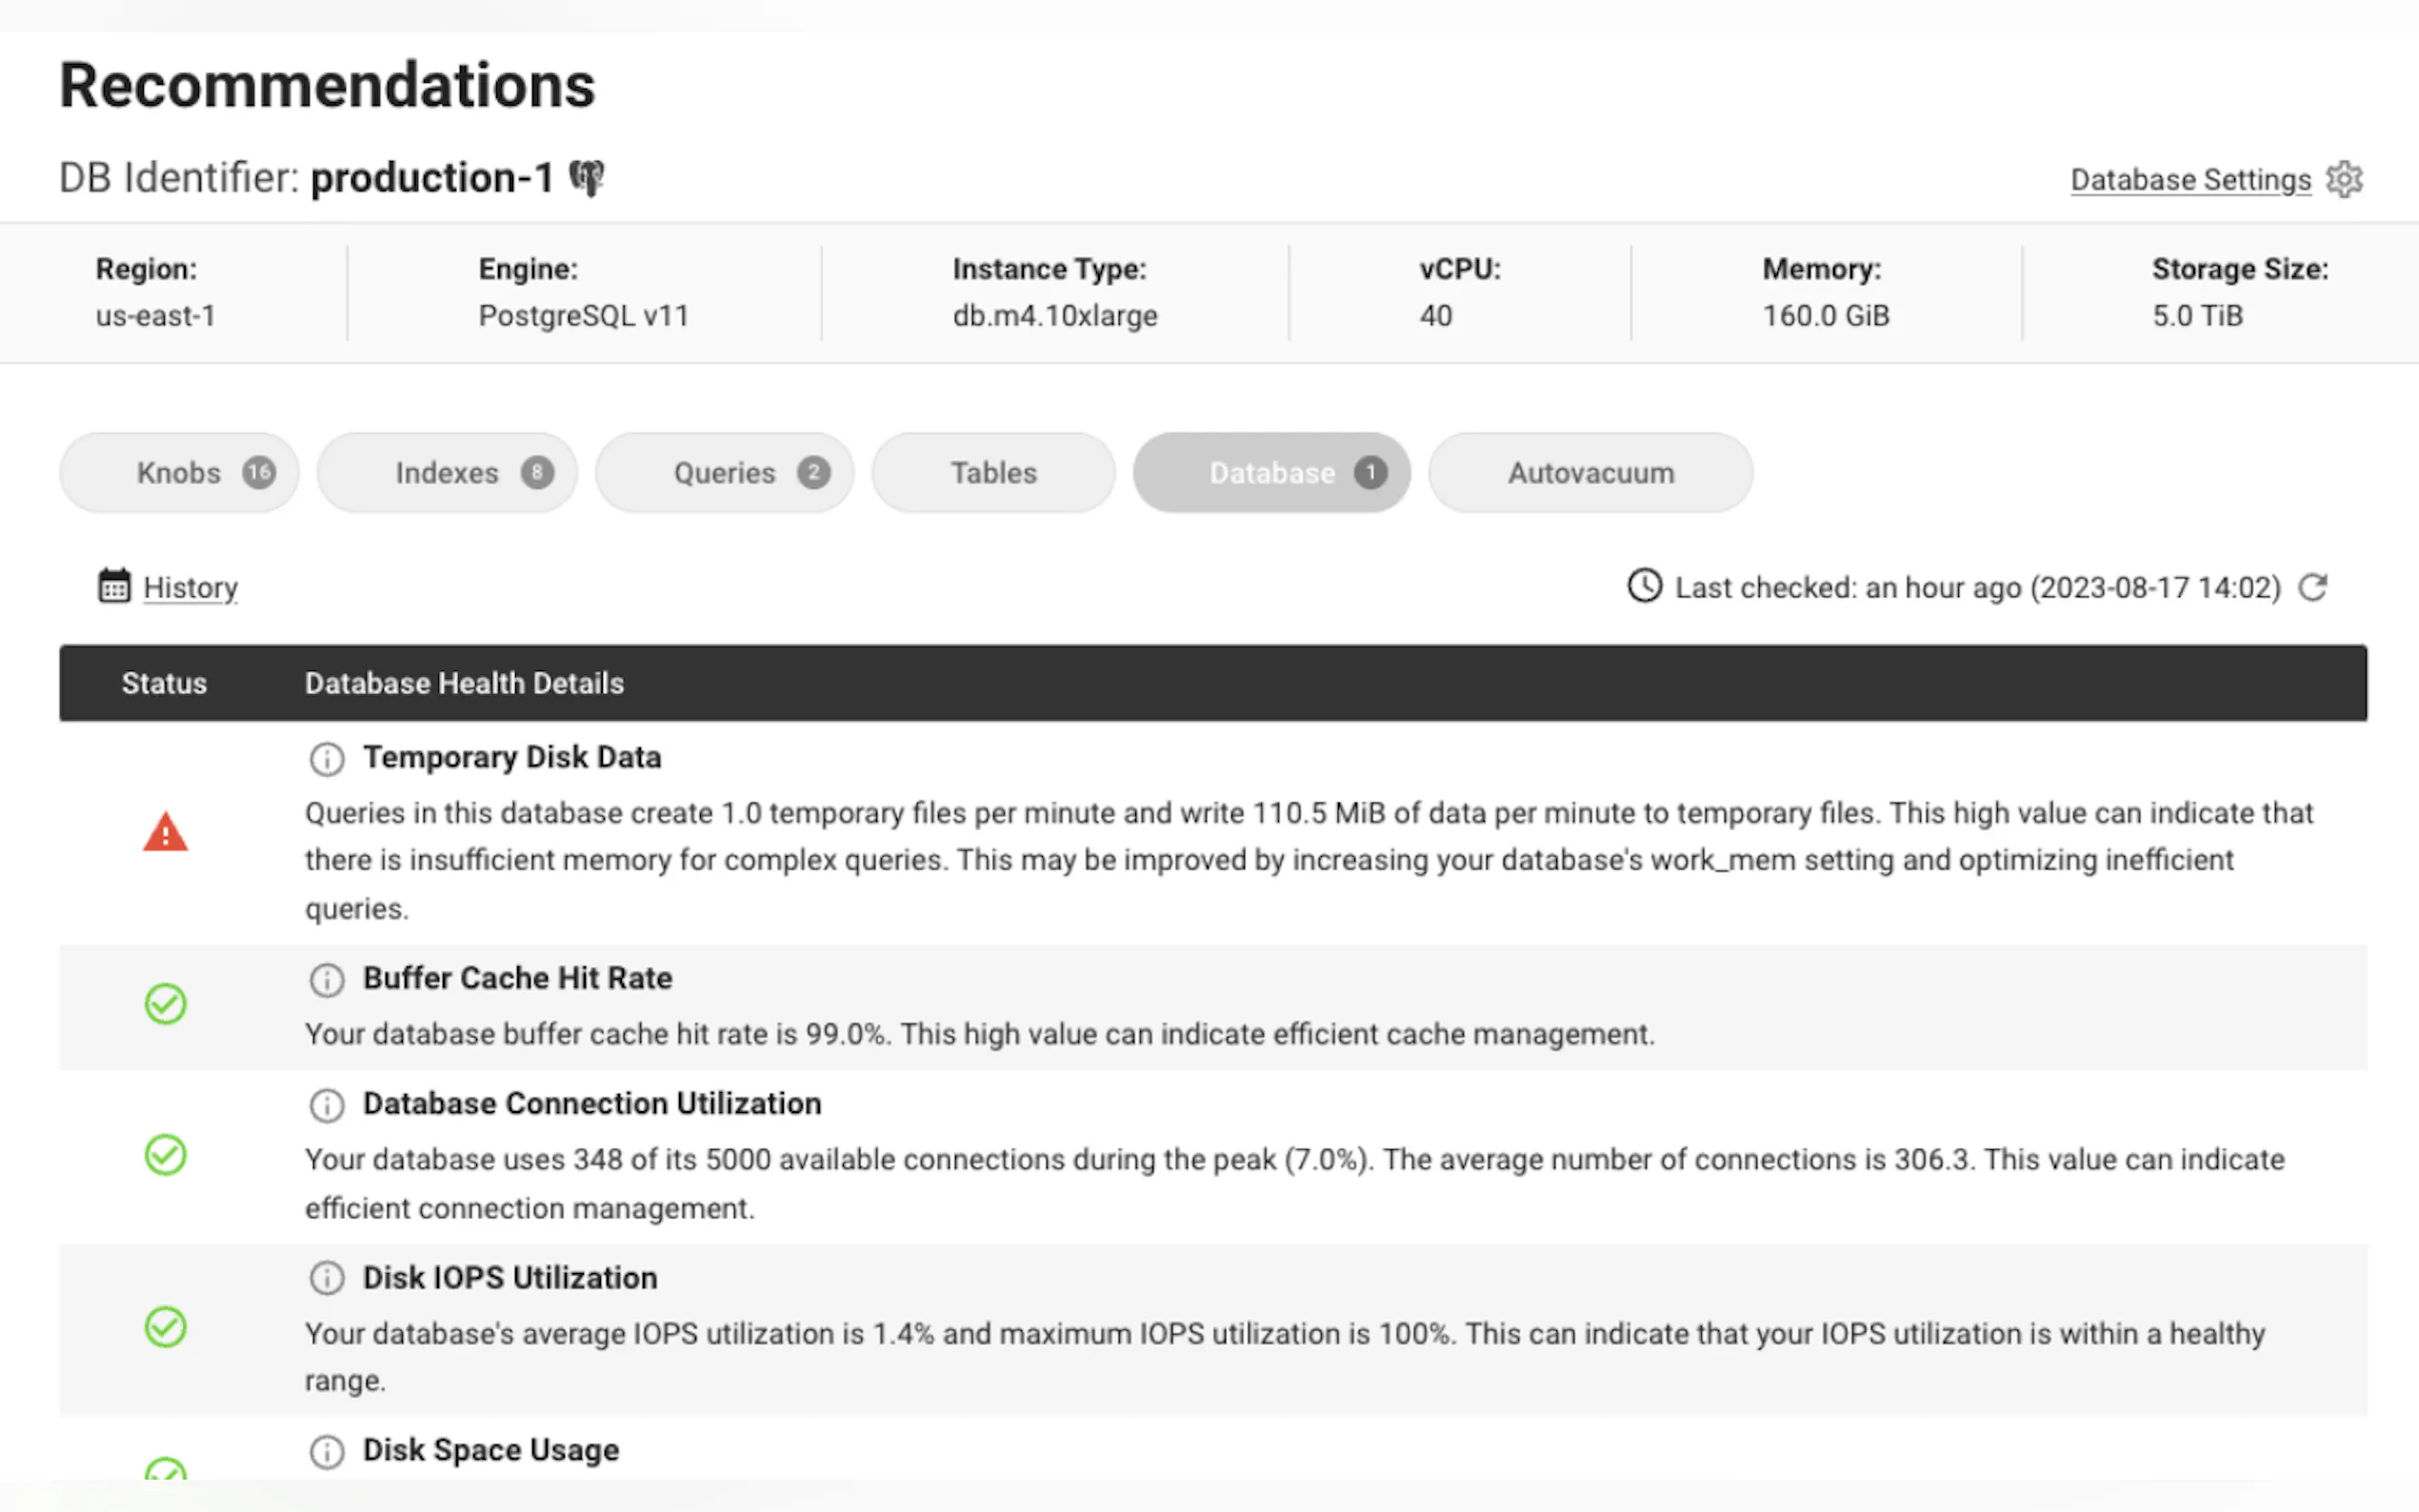Click info icon for Disk Space Usage
This screenshot has height=1512, width=2419.
tap(327, 1451)
